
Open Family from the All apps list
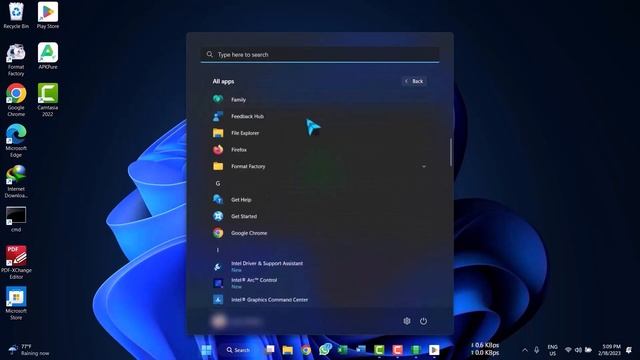coord(319,99)
